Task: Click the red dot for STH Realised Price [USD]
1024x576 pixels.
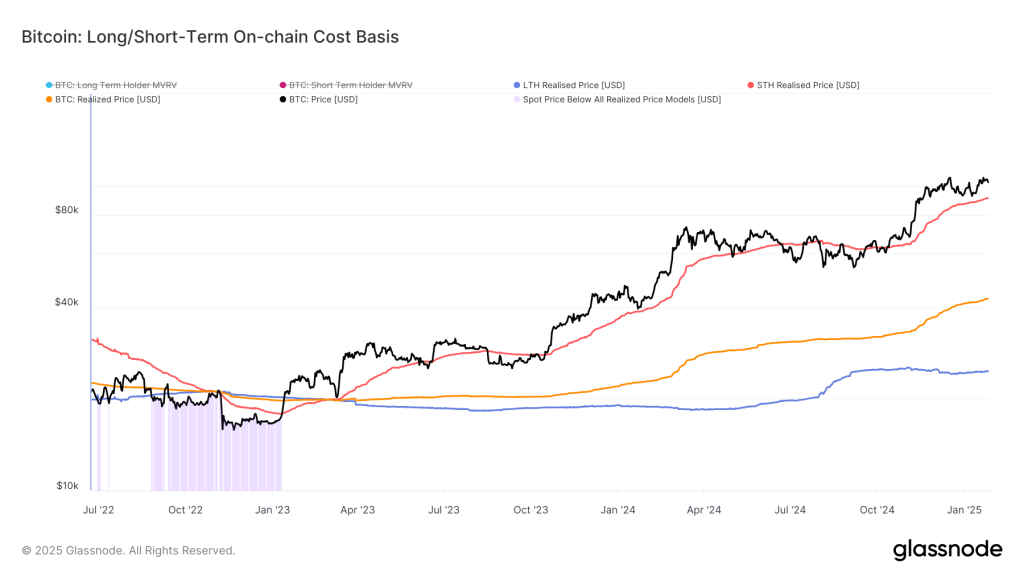Action: pyautogui.click(x=749, y=85)
